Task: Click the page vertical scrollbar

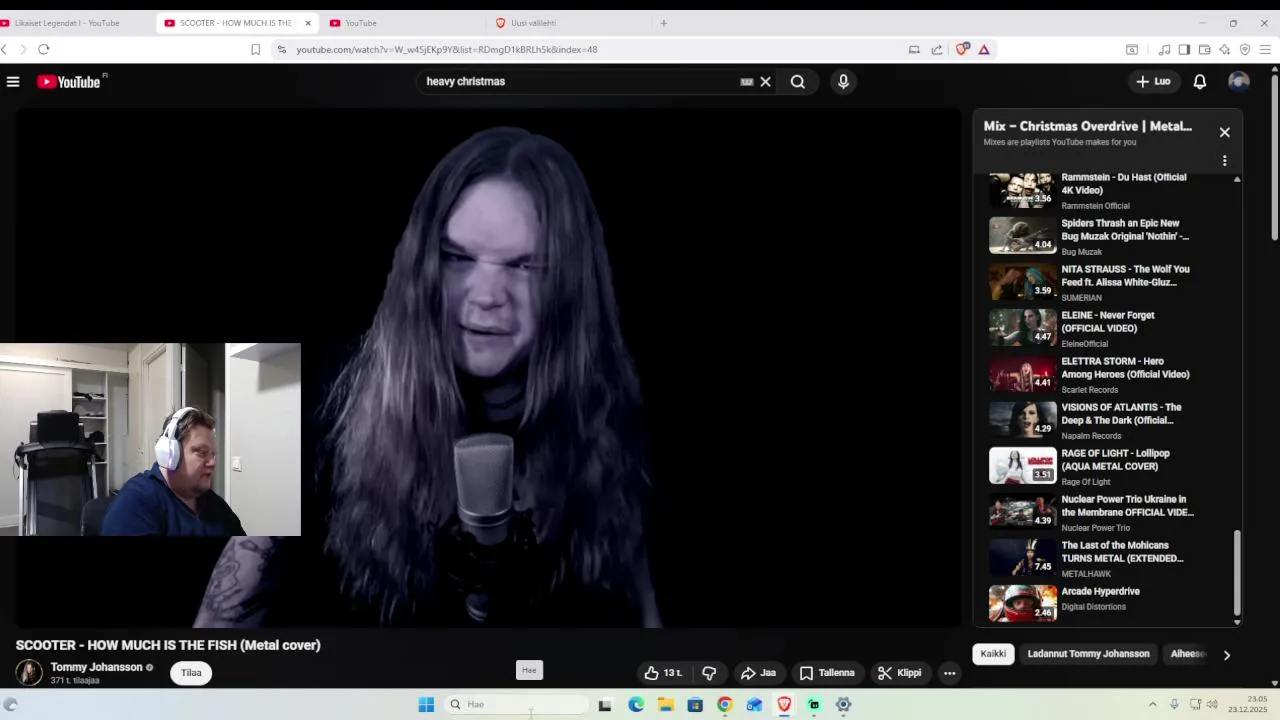Action: (1275, 157)
